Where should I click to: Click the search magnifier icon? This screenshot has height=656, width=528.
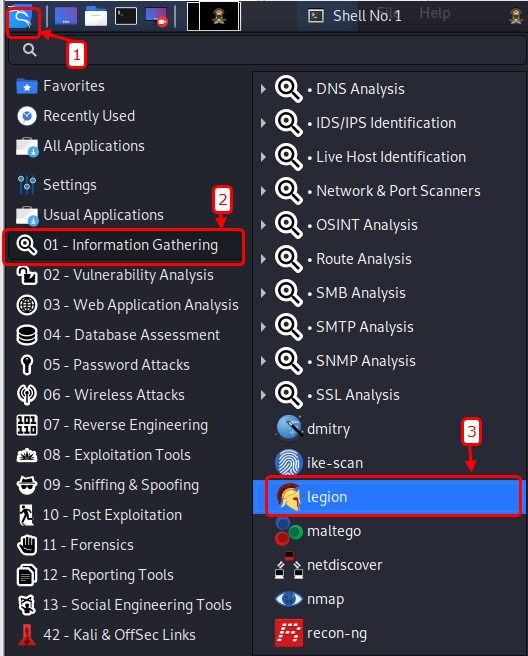click(x=29, y=50)
